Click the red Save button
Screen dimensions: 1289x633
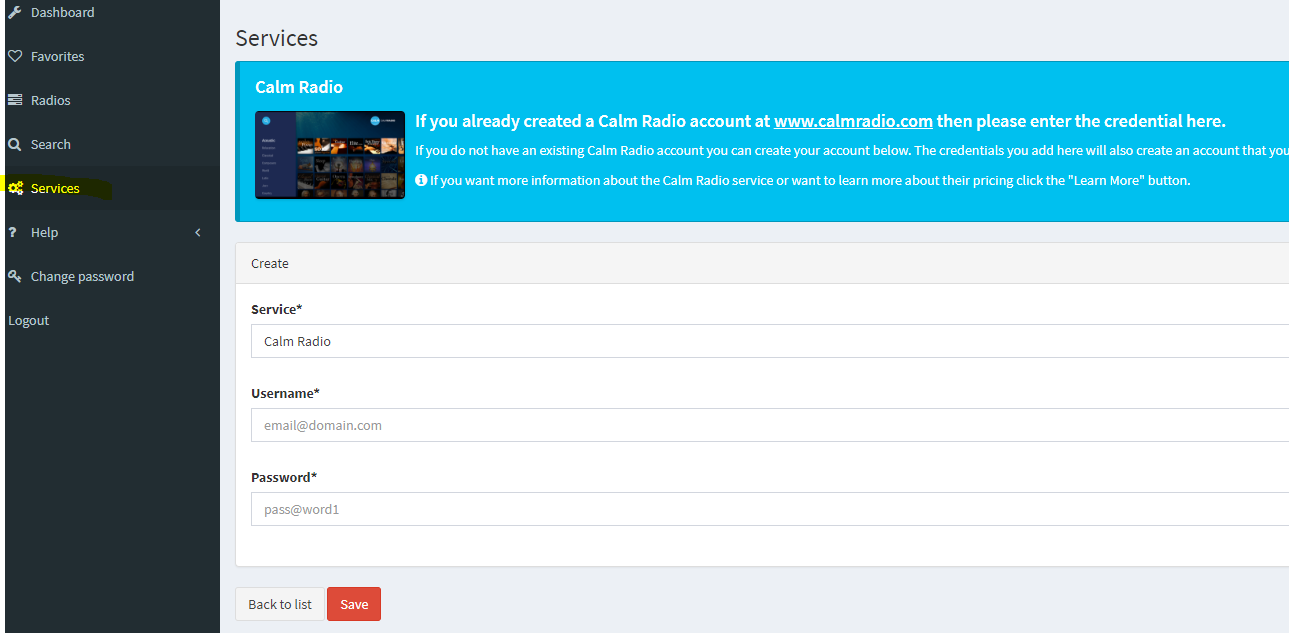354,604
